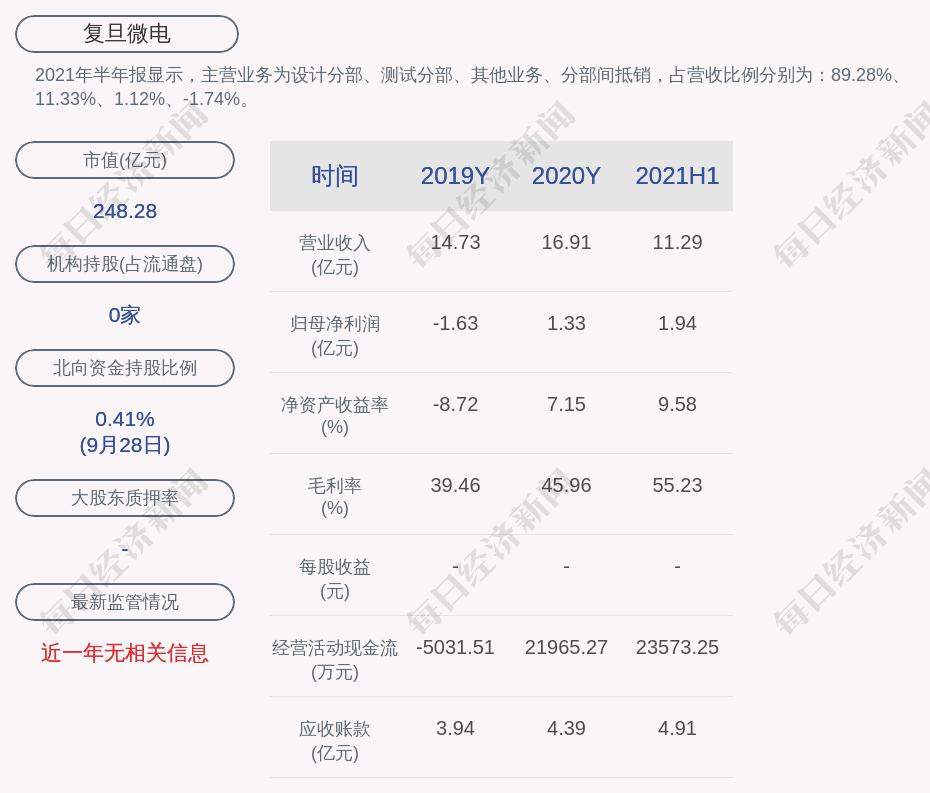Select the 归母净利润 (亿元) row label
Viewport: 930px width, 793px height.
(x=335, y=336)
